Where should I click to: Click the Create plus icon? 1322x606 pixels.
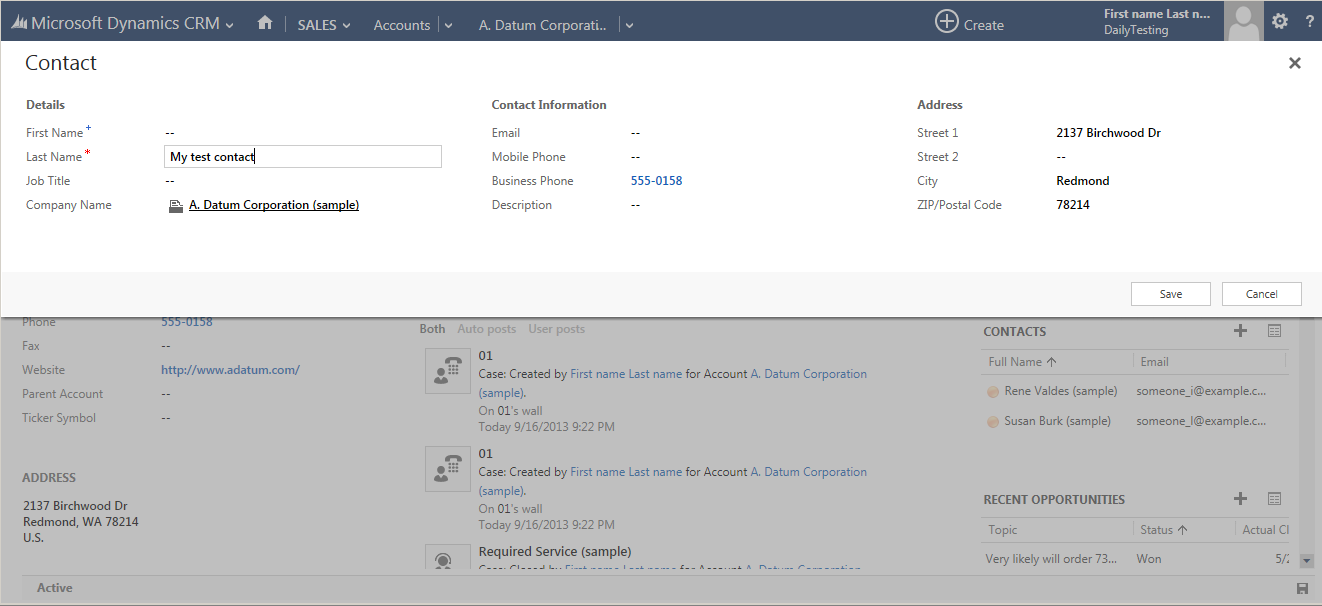(947, 21)
